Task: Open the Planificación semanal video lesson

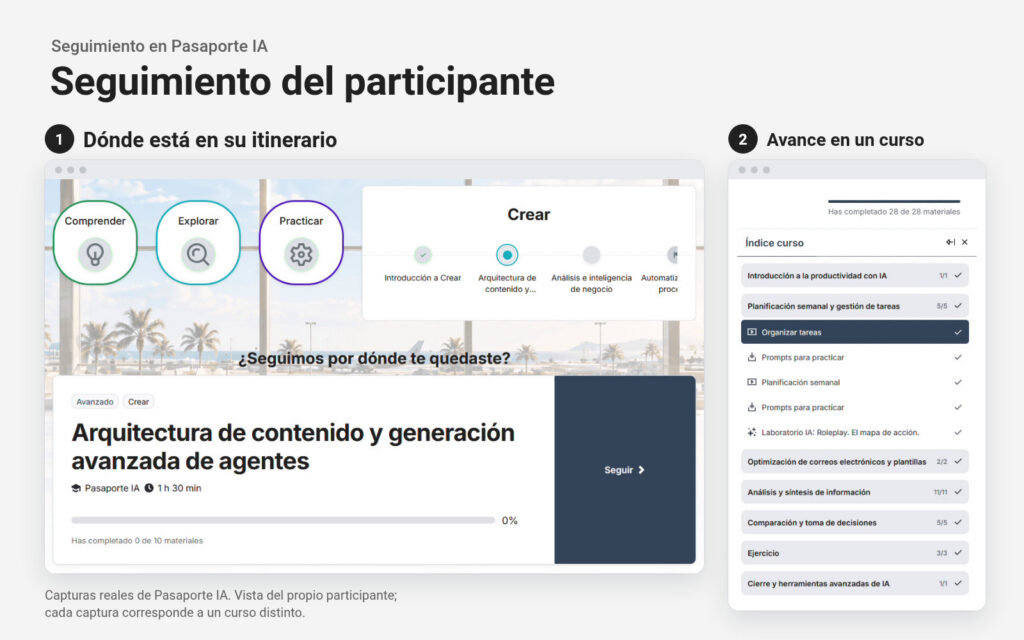Action: 855,382
